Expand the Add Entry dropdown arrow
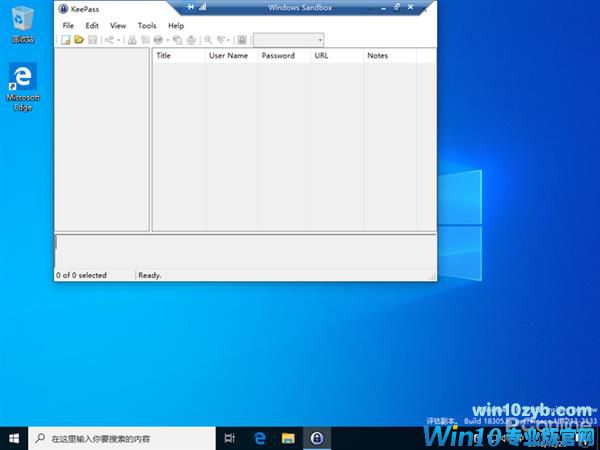 118,40
